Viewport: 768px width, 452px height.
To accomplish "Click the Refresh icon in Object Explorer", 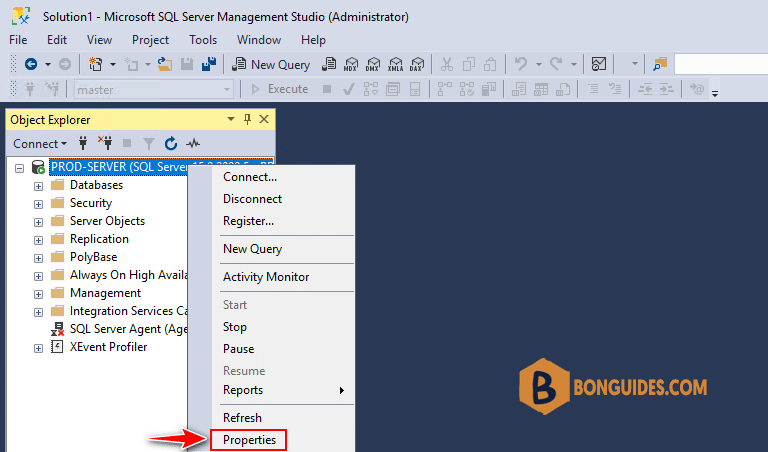I will [170, 143].
